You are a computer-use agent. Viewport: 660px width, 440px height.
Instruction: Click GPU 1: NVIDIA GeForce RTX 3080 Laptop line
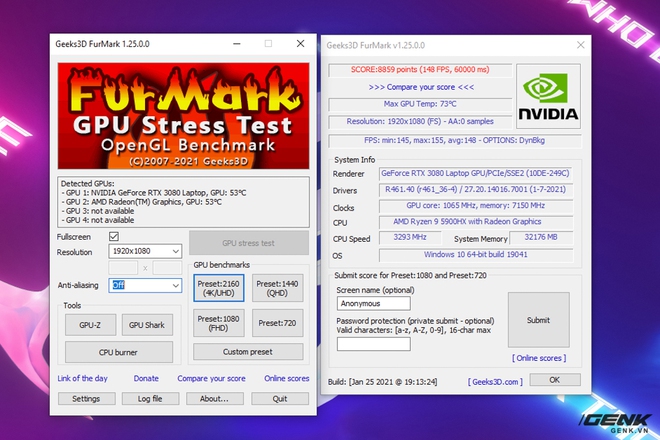(154, 193)
